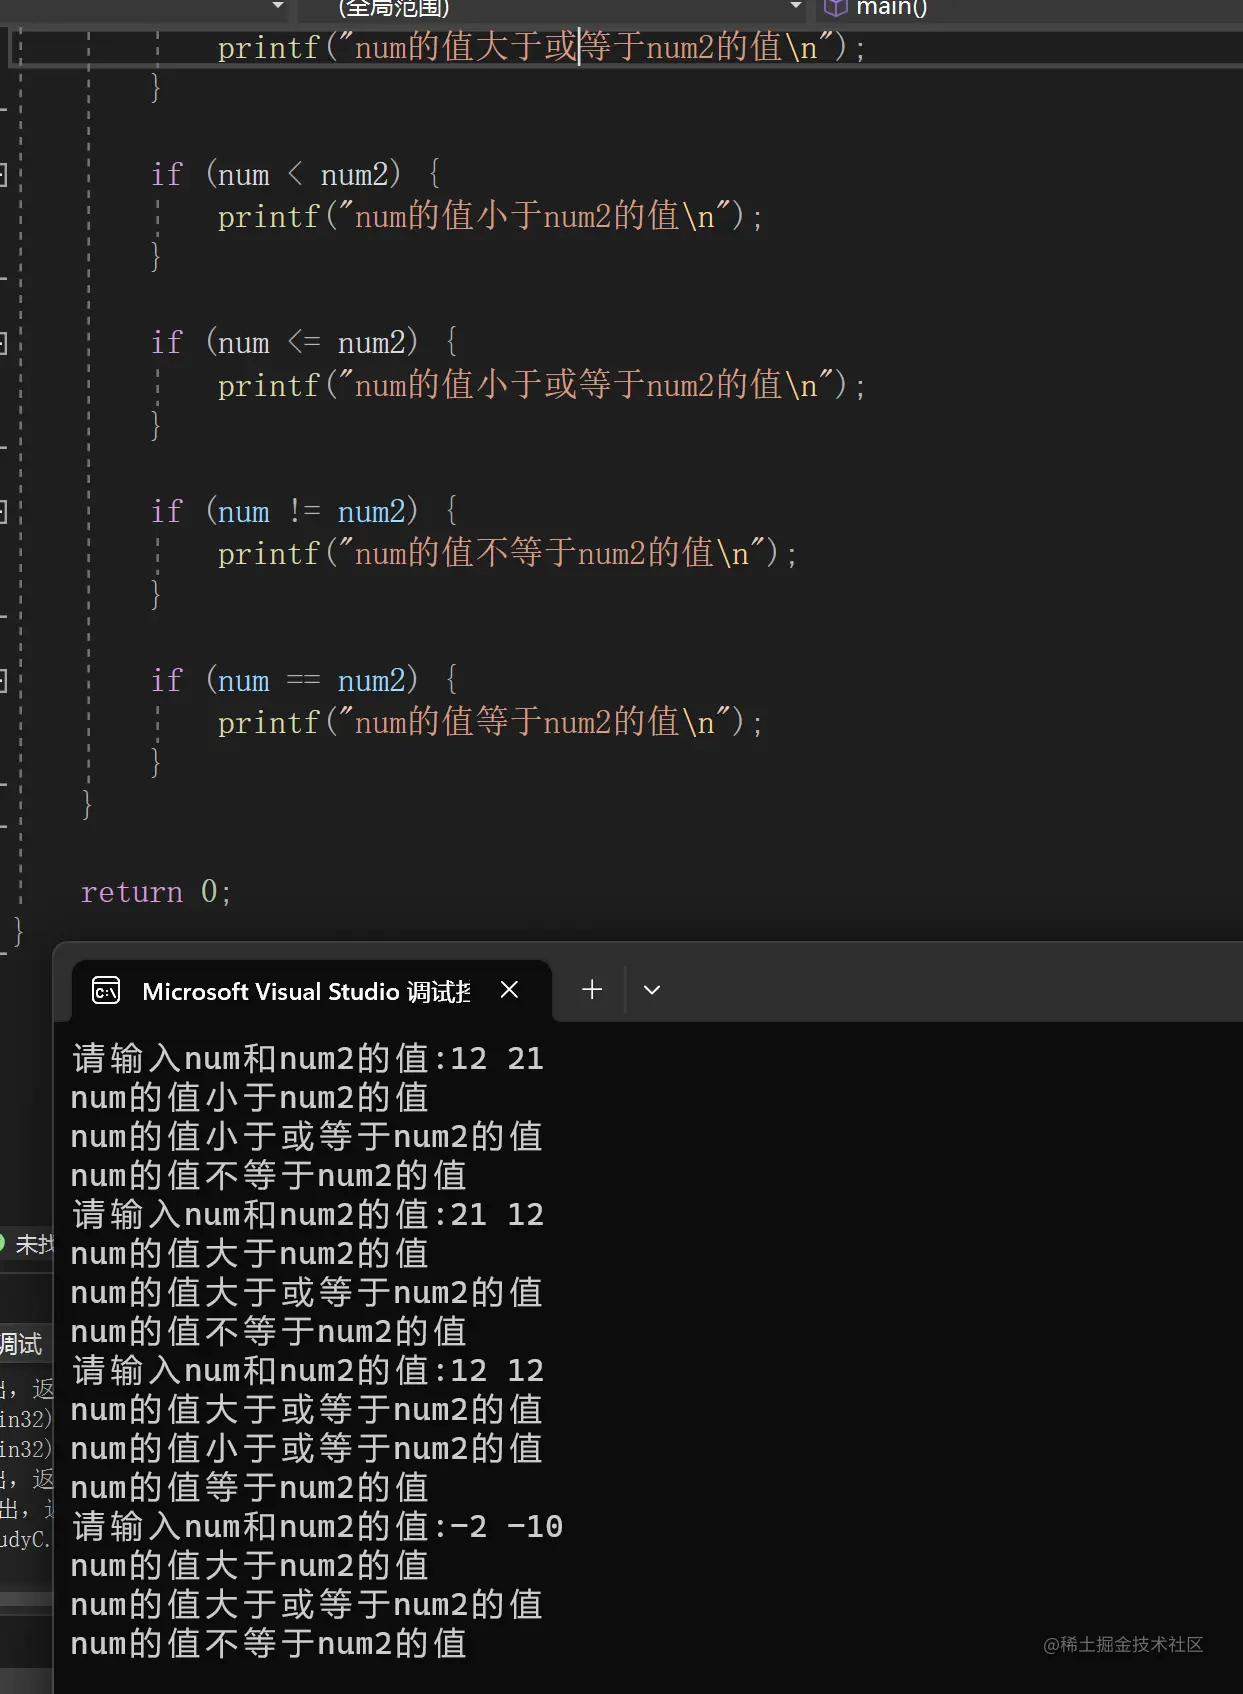Click the printf line printing num的值等于num2的值
Image resolution: width=1243 pixels, height=1694 pixels.
tap(490, 722)
